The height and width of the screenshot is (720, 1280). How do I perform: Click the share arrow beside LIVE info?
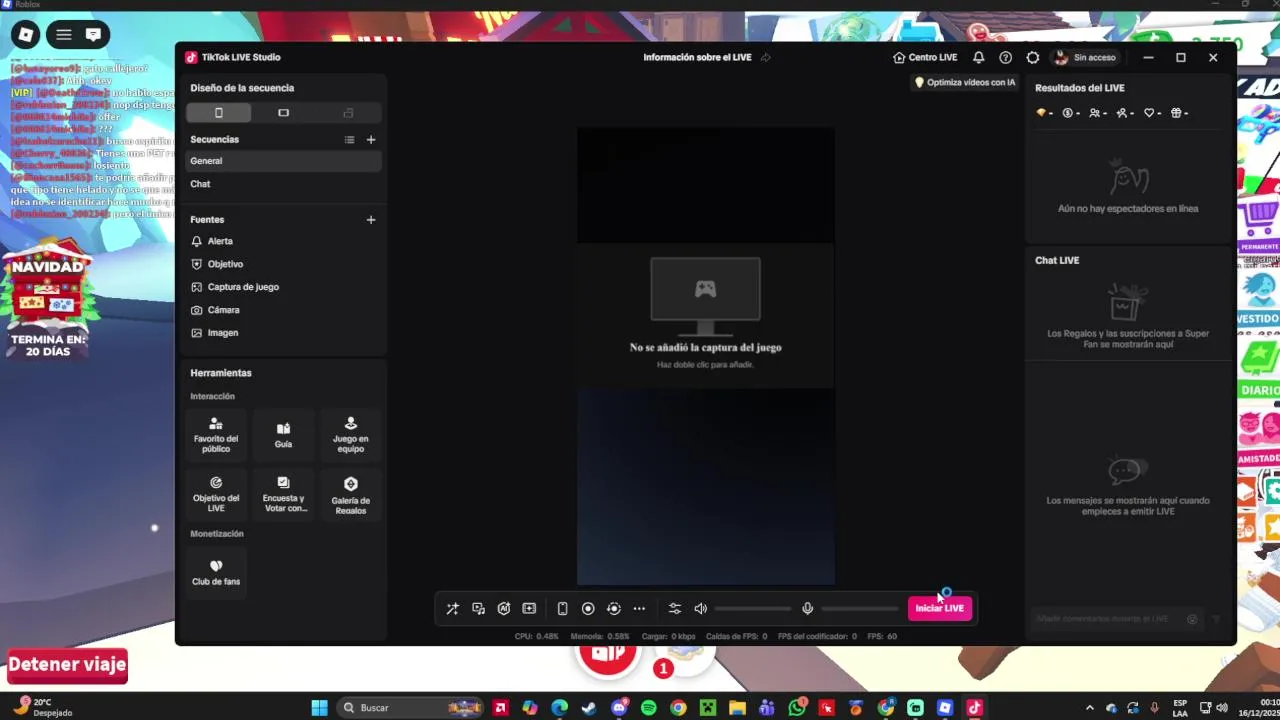(766, 57)
